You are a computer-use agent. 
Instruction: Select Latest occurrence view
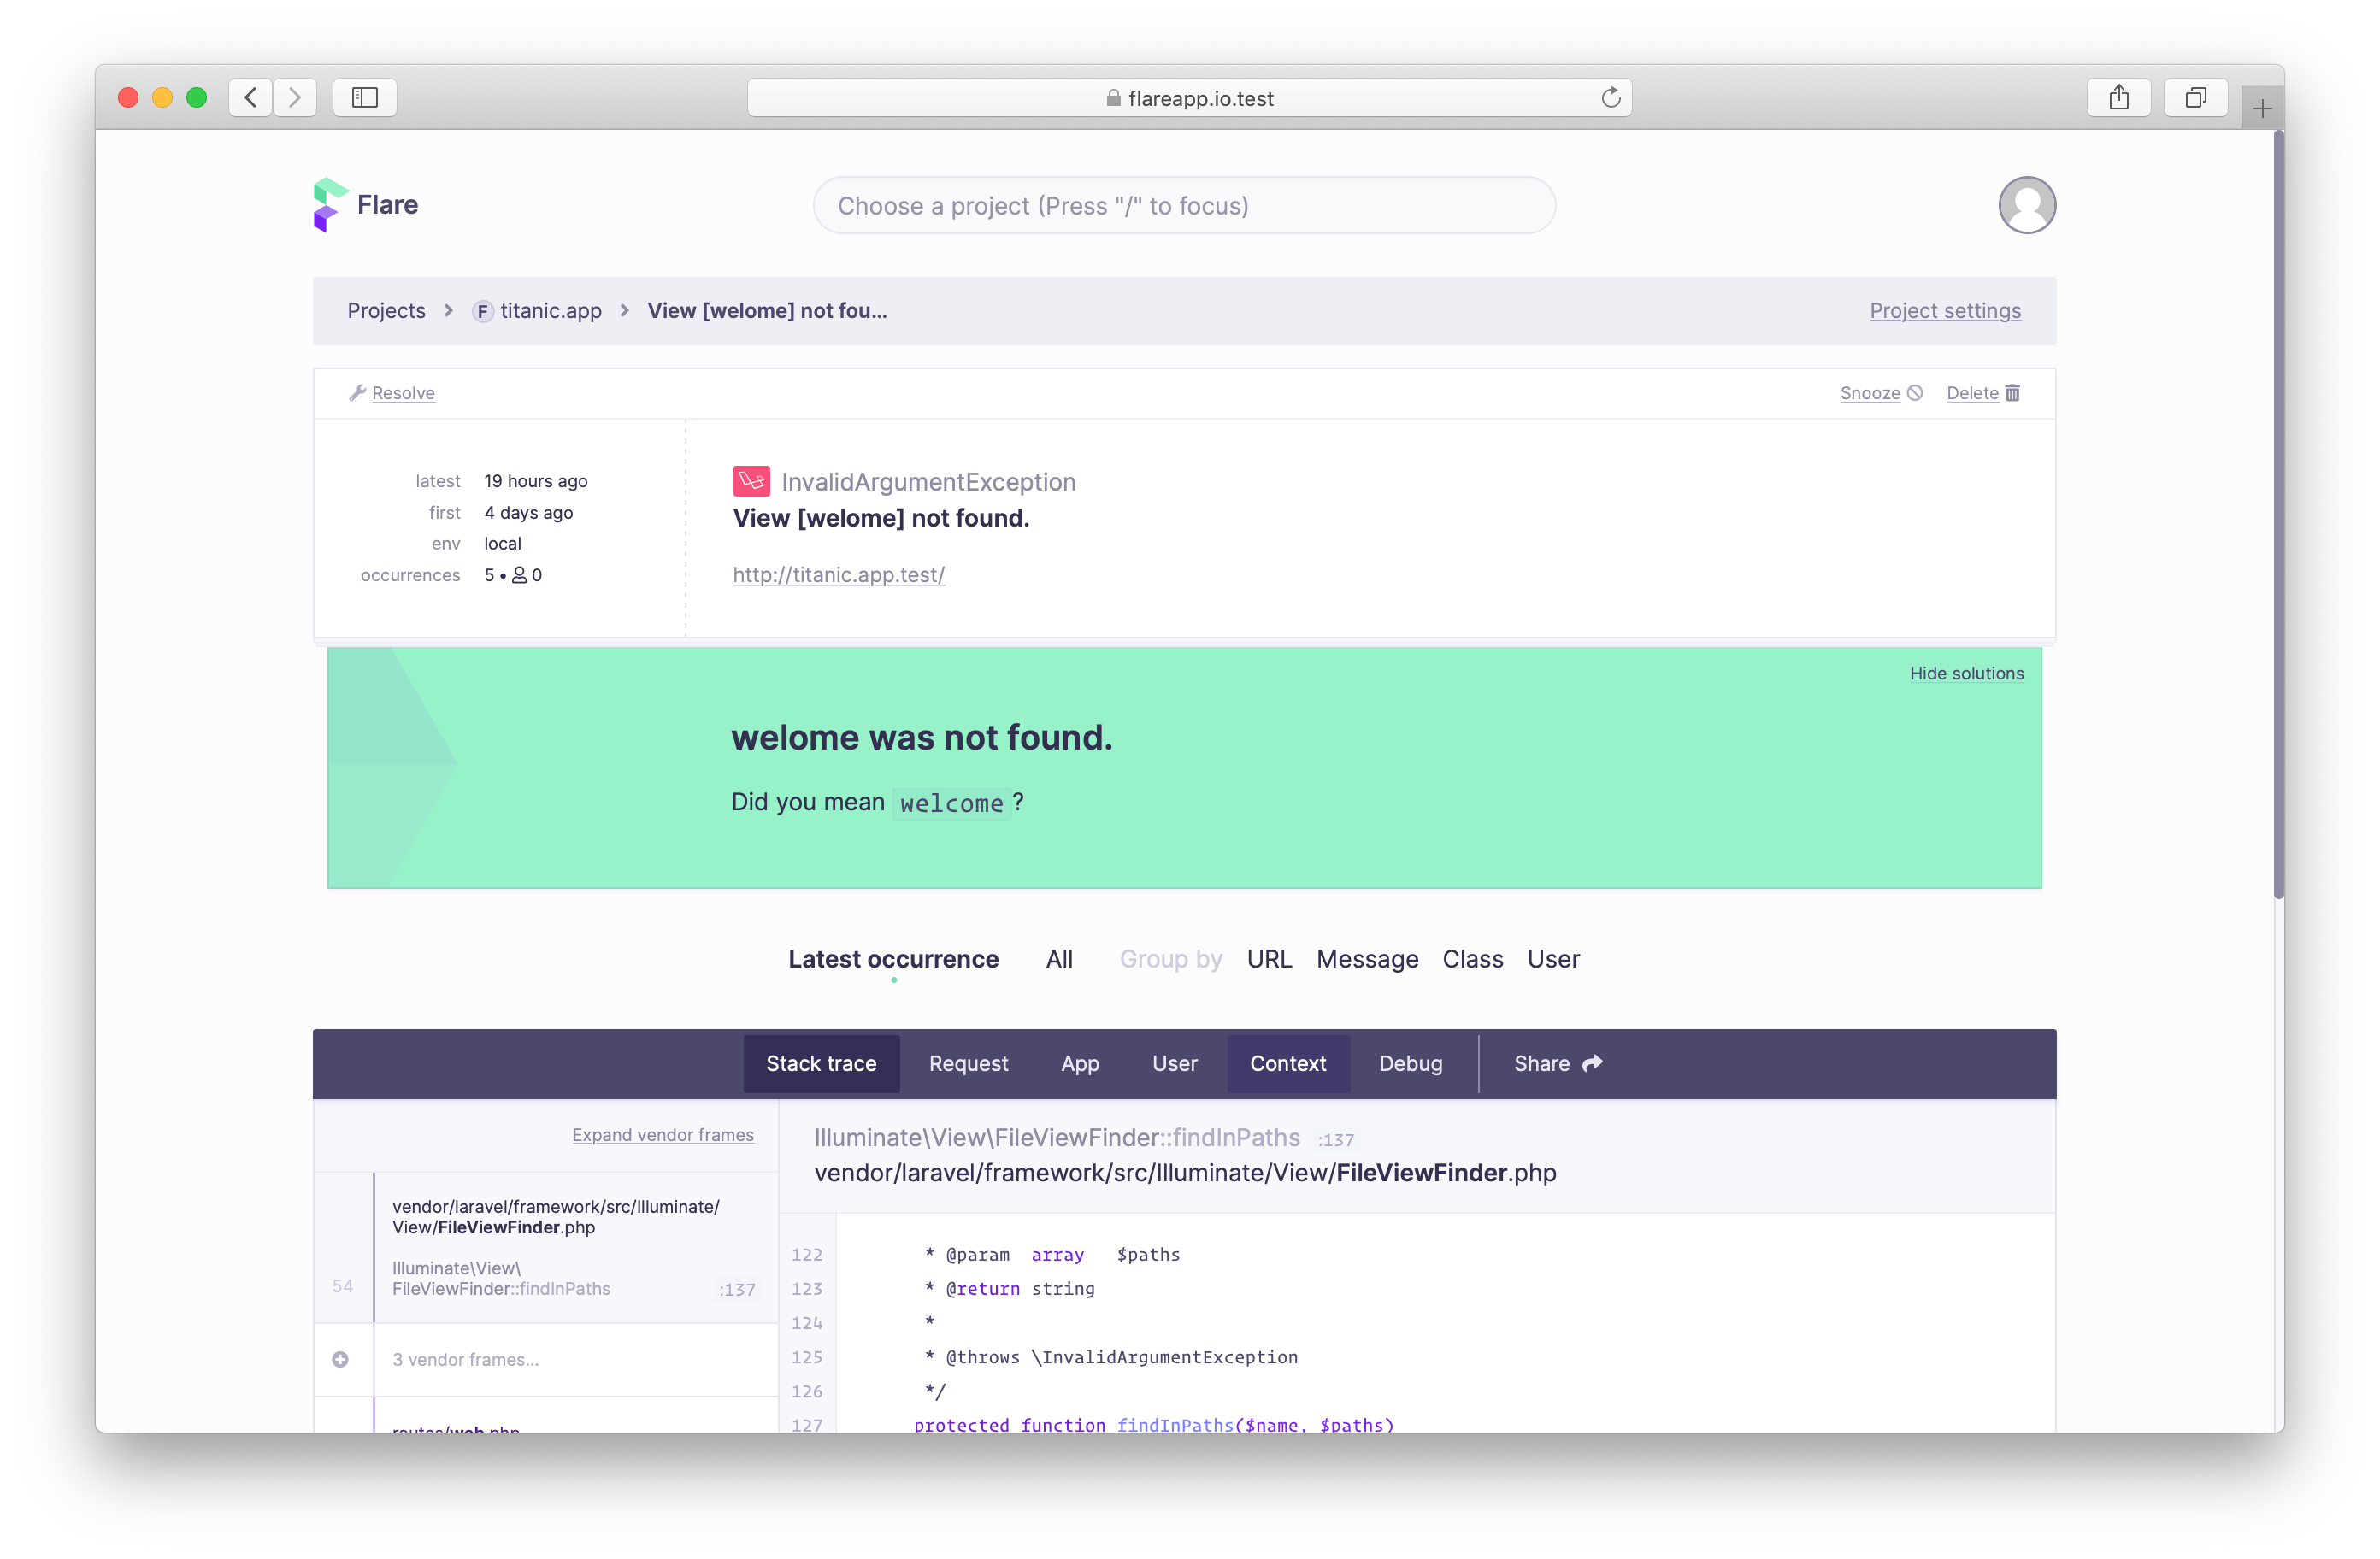click(893, 959)
